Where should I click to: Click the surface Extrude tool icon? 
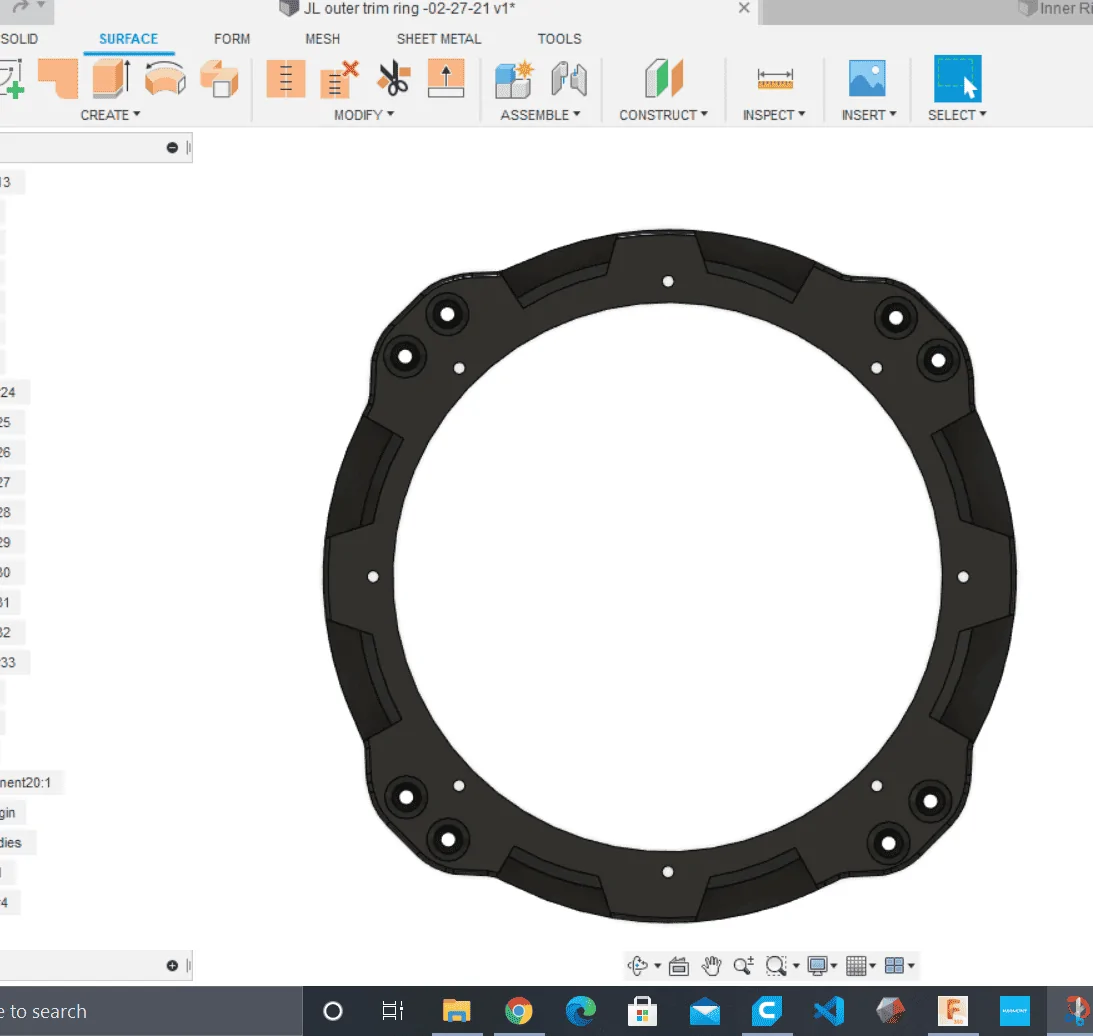click(112, 79)
